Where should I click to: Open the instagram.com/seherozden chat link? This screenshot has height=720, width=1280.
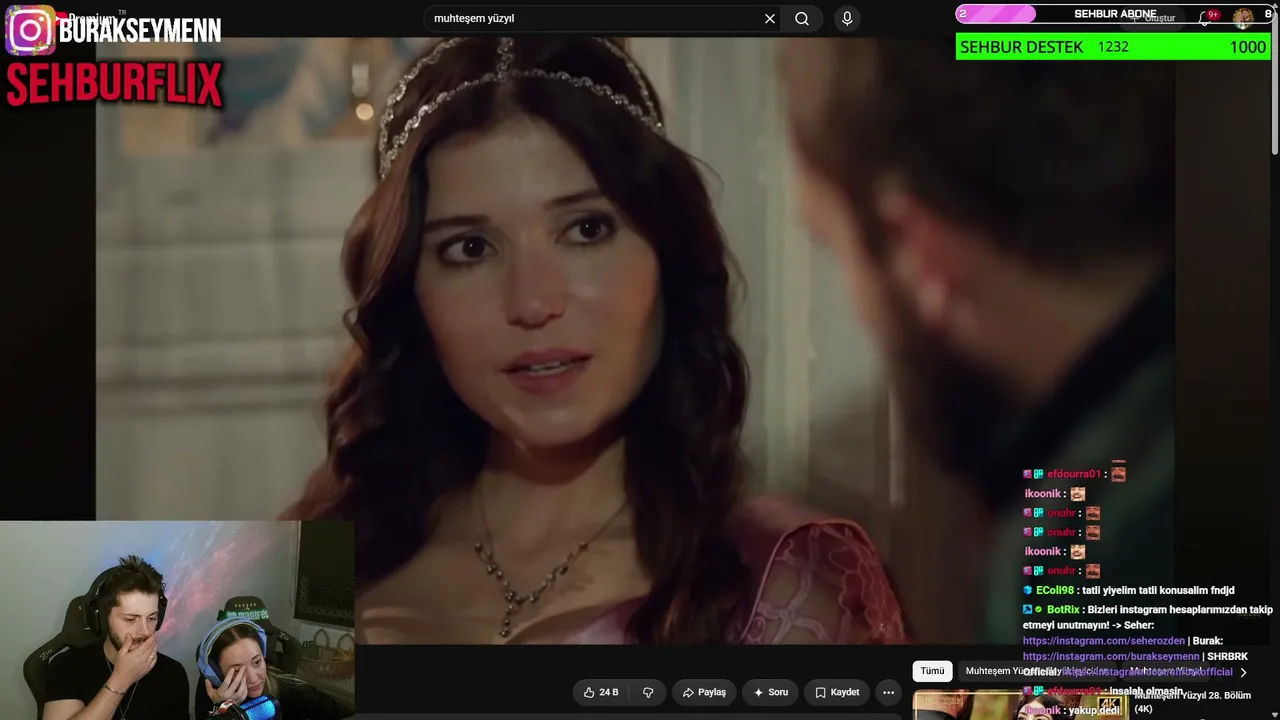click(1104, 641)
